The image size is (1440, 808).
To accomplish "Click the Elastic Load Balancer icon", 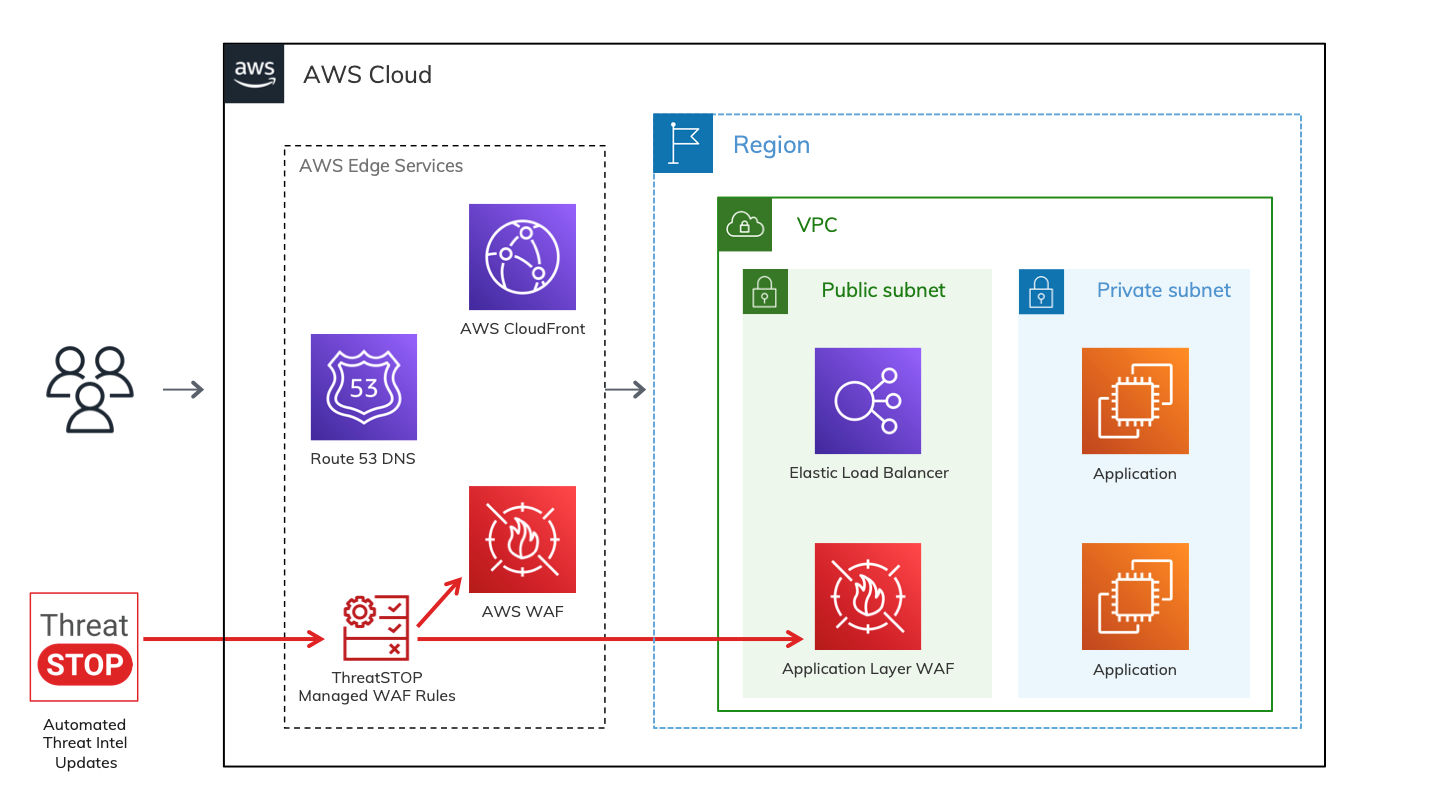I will coord(867,401).
